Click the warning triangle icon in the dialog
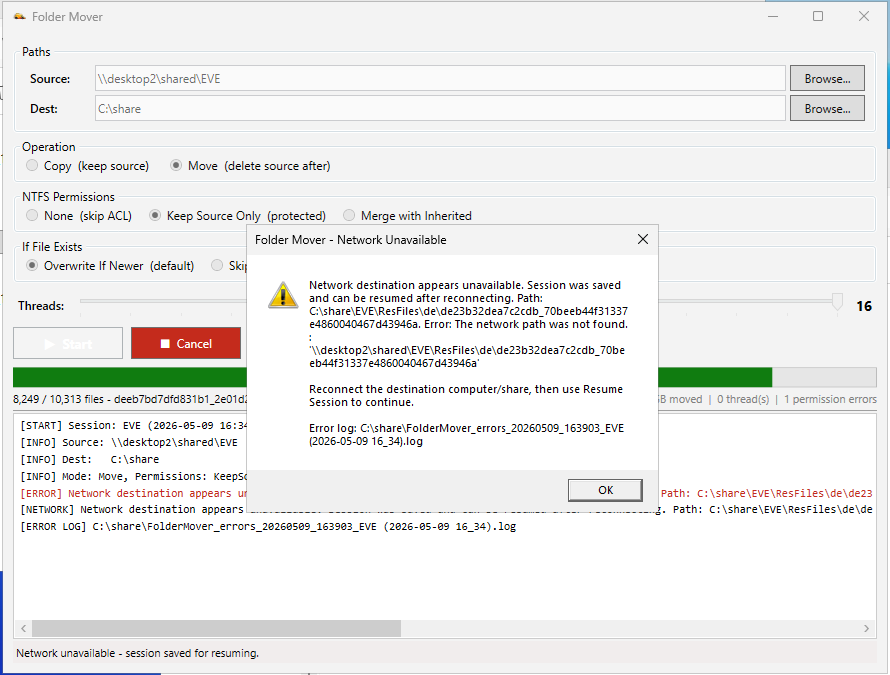 pos(283,295)
